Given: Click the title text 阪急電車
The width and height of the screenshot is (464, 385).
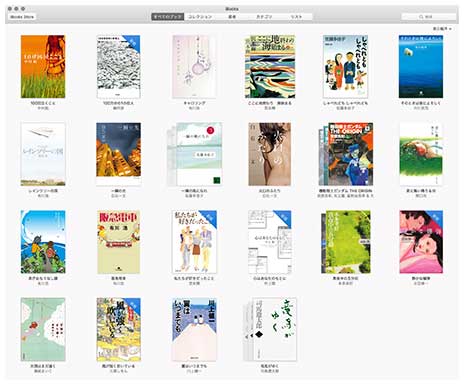Looking at the screenshot, I should [x=118, y=278].
